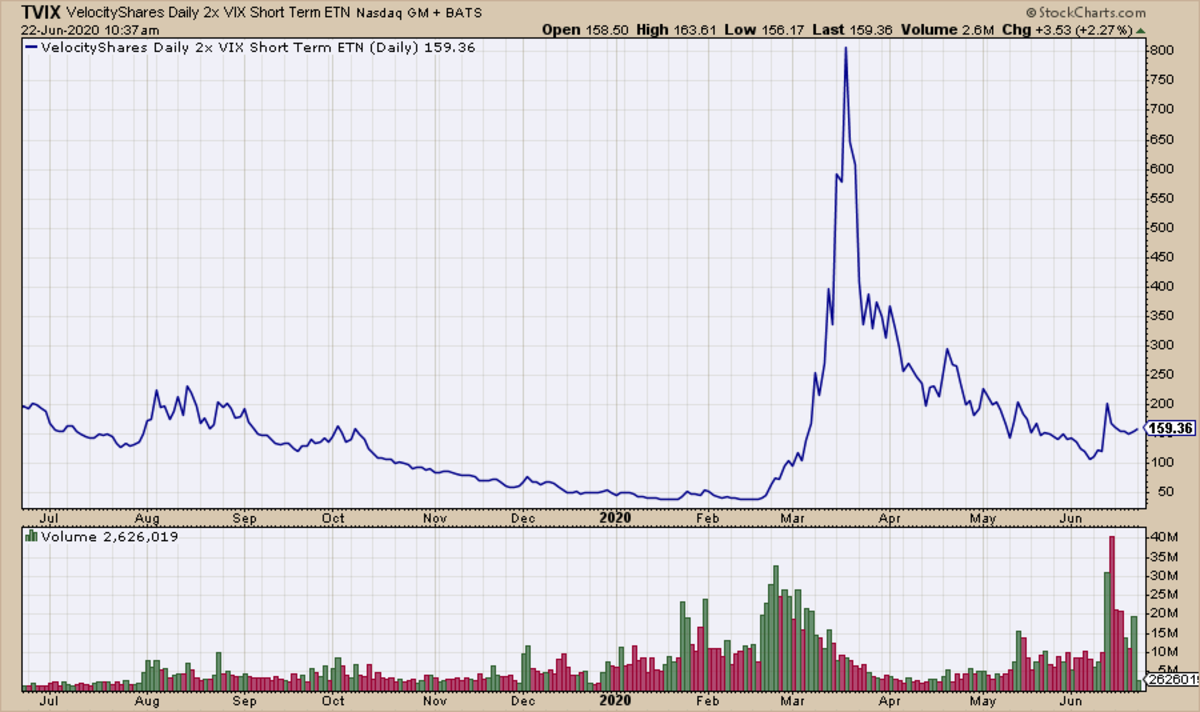Click the 800 price axis label
Image resolution: width=1200 pixels, height=712 pixels.
(1160, 51)
